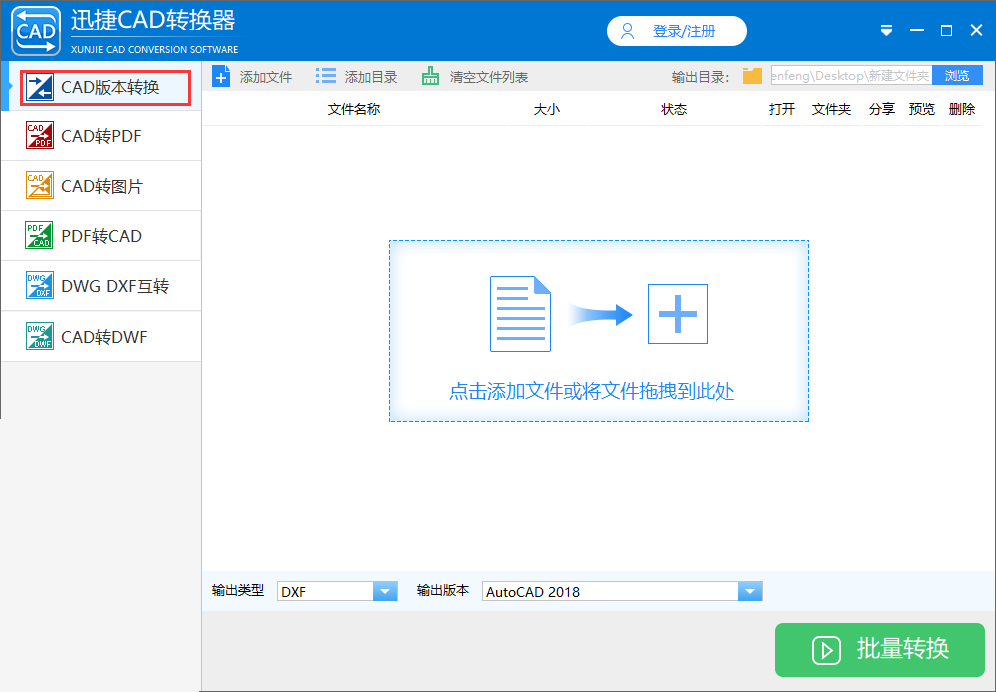This screenshot has width=996, height=692.
Task: Click the 输出类型 label
Action: [x=238, y=590]
